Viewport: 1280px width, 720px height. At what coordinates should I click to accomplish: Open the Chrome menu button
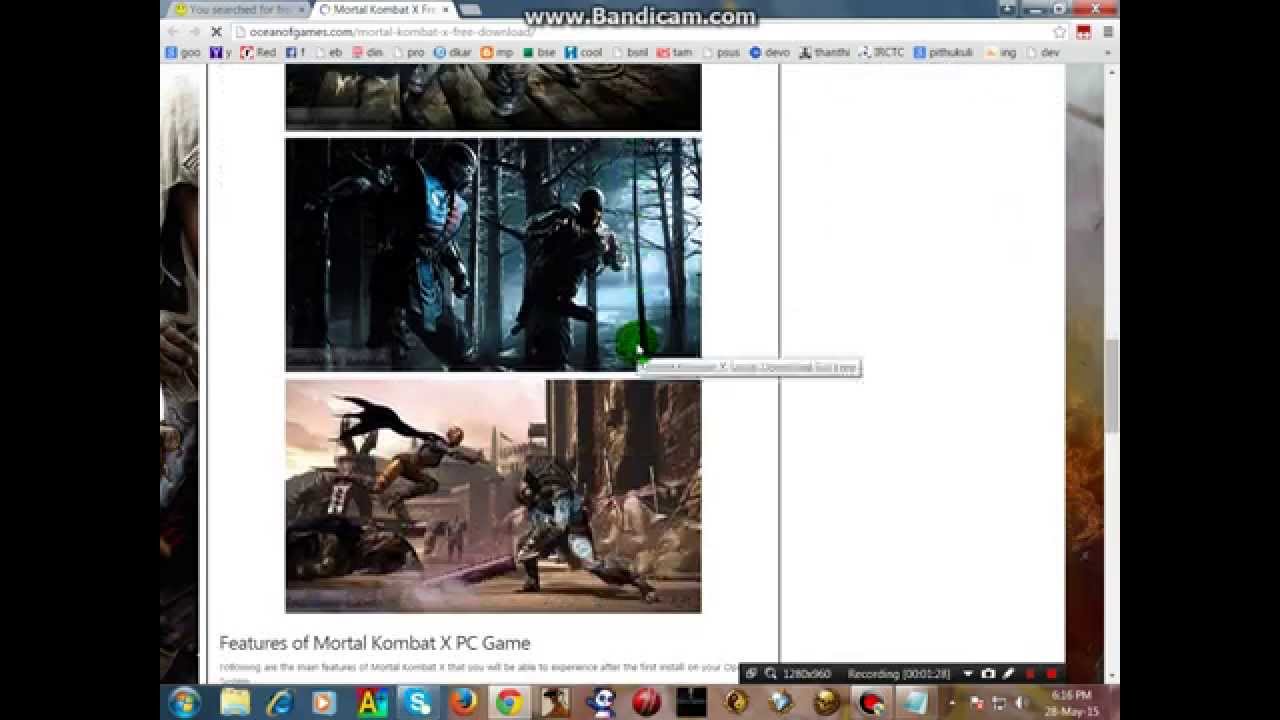pos(1107,32)
